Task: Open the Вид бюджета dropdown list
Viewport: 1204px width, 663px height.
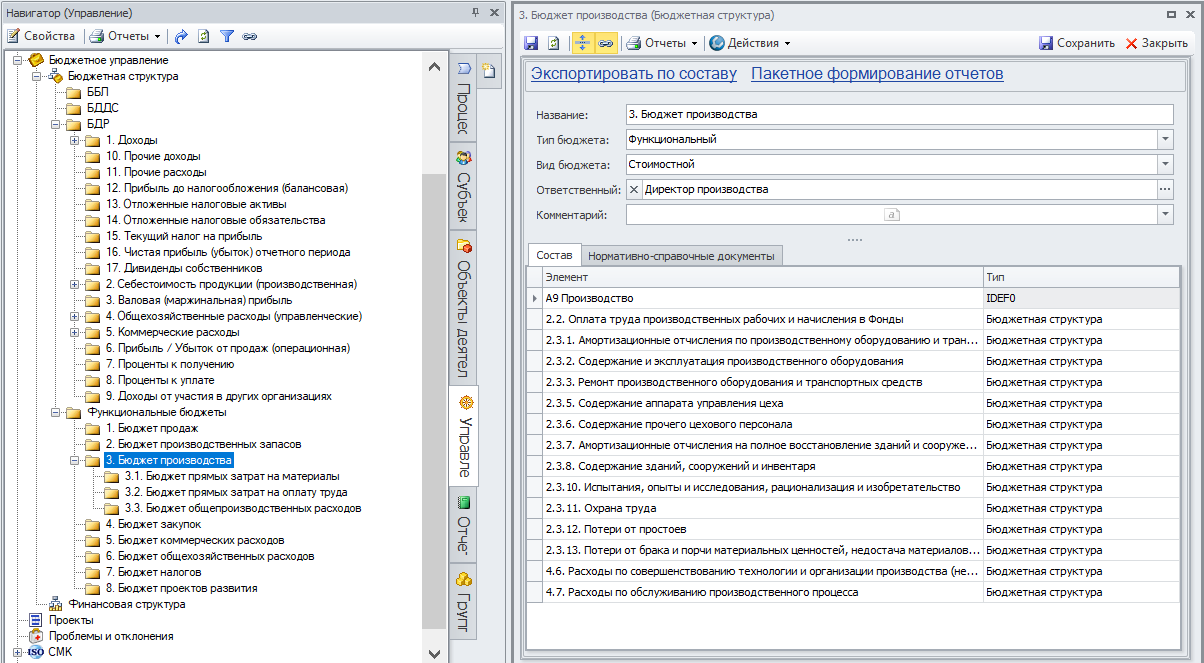Action: (x=1165, y=164)
